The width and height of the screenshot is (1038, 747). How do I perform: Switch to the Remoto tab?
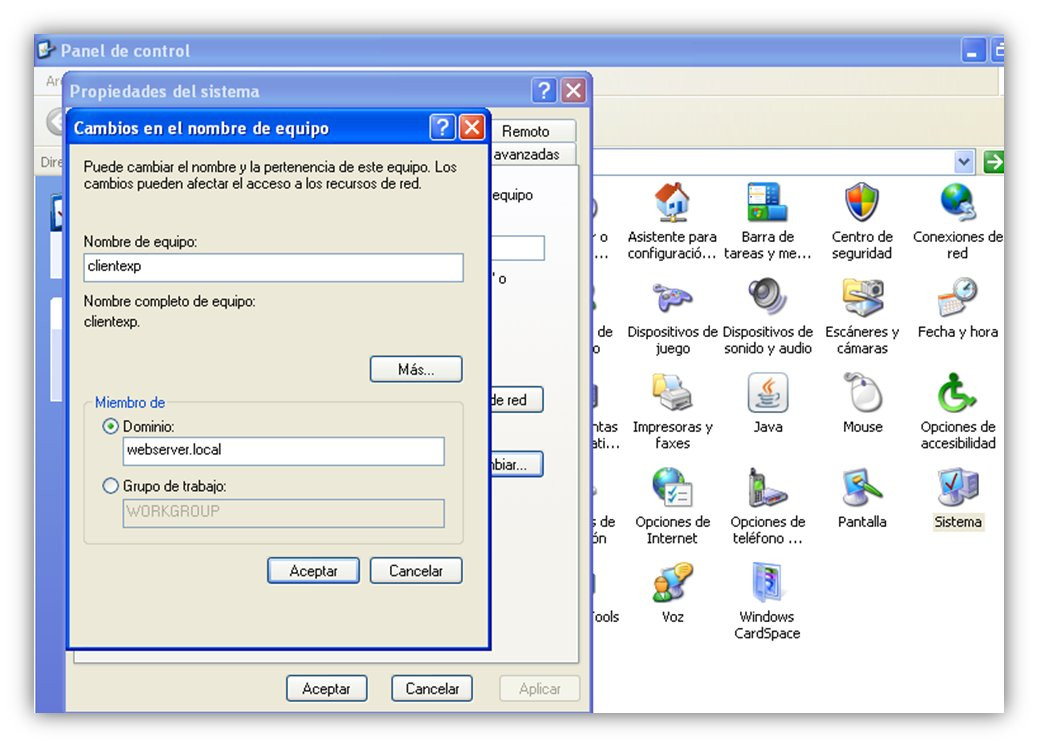point(526,131)
